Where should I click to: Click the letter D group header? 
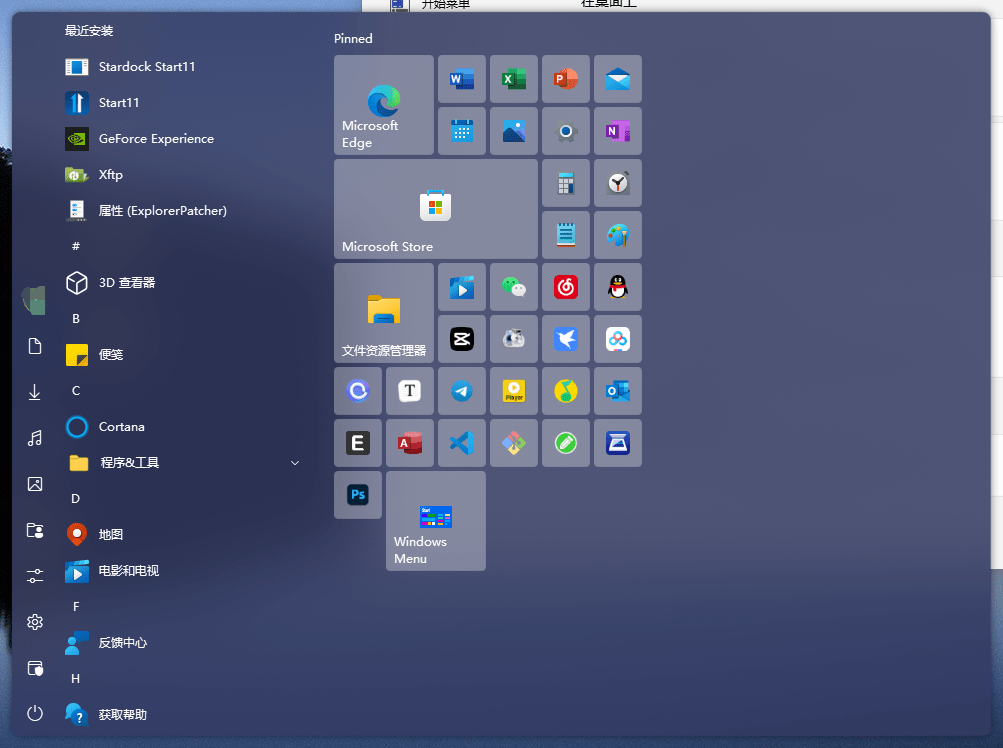tap(76, 498)
